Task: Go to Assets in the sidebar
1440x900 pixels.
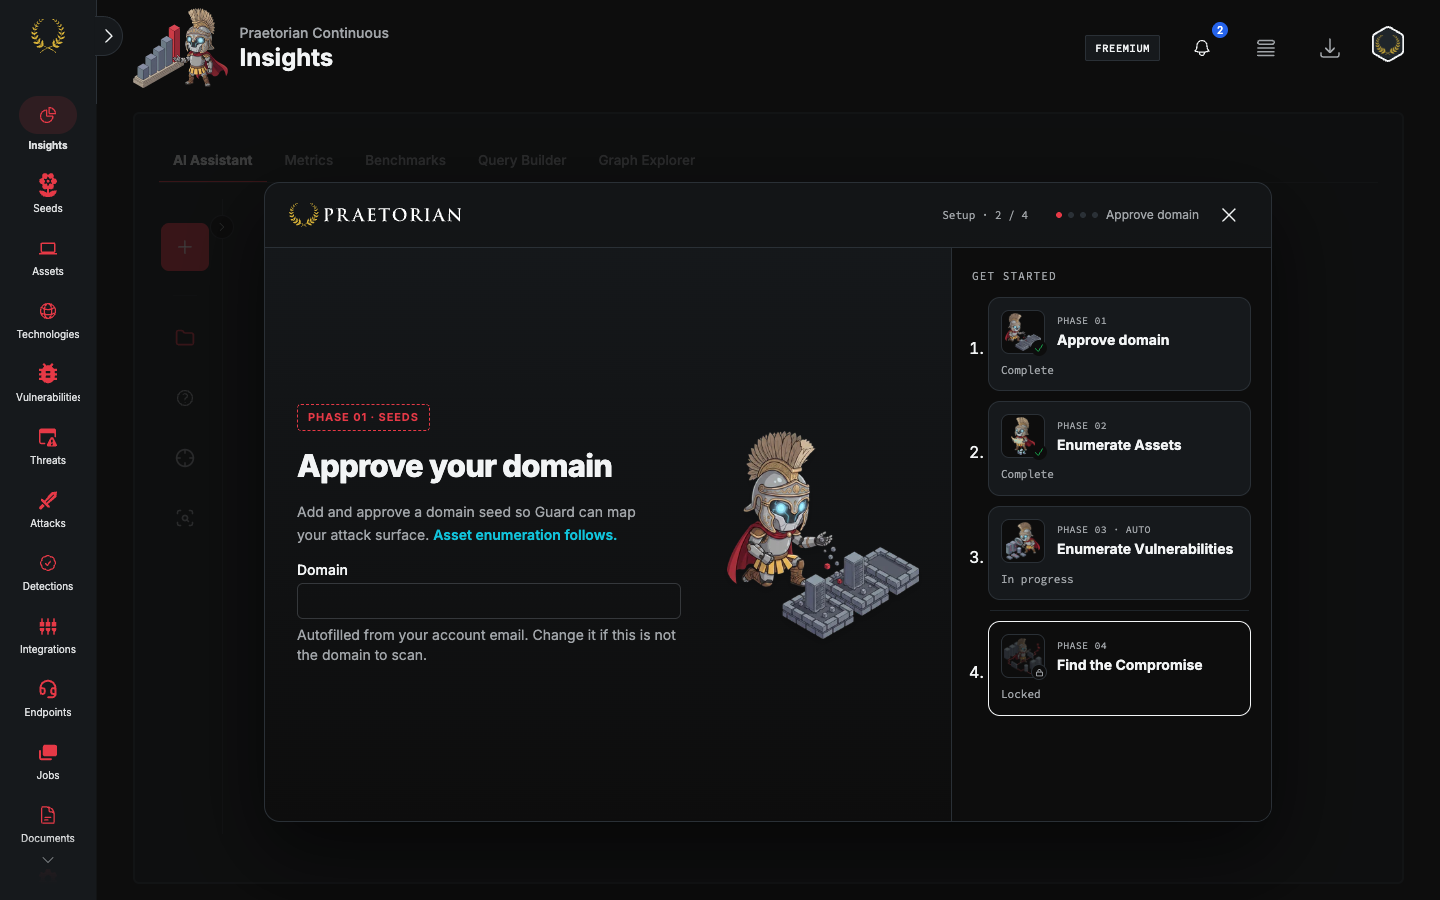Action: click(48, 258)
